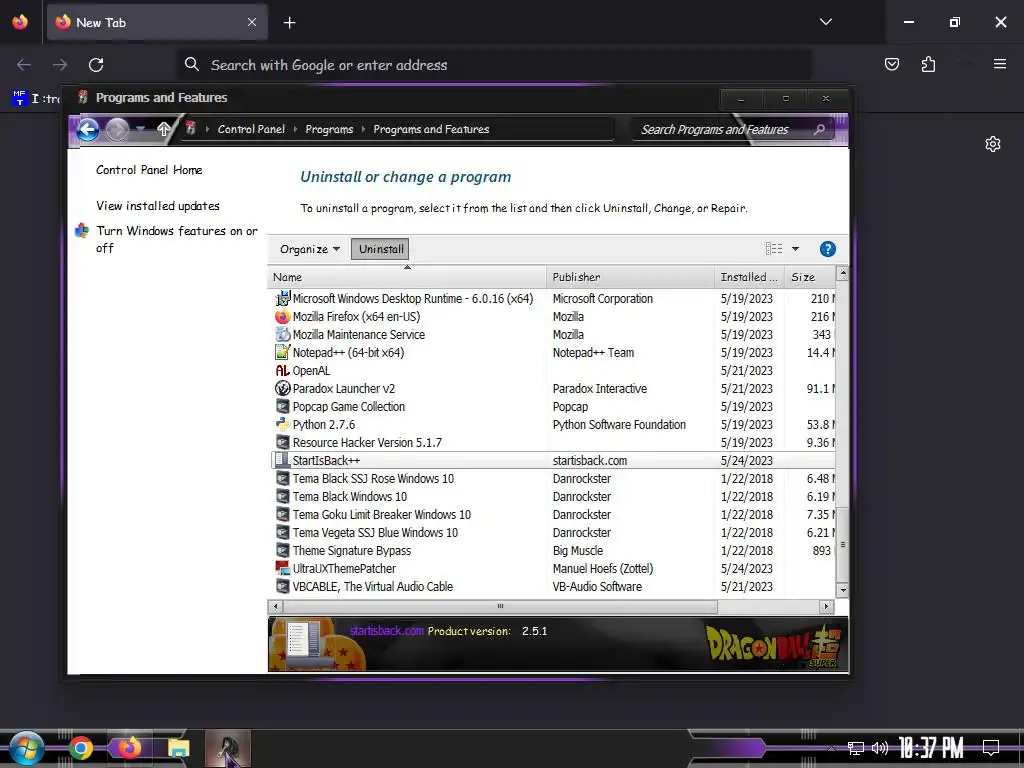Screen dimensions: 1024x768
Task: Open Turn Windows features on or off
Action: [177, 239]
